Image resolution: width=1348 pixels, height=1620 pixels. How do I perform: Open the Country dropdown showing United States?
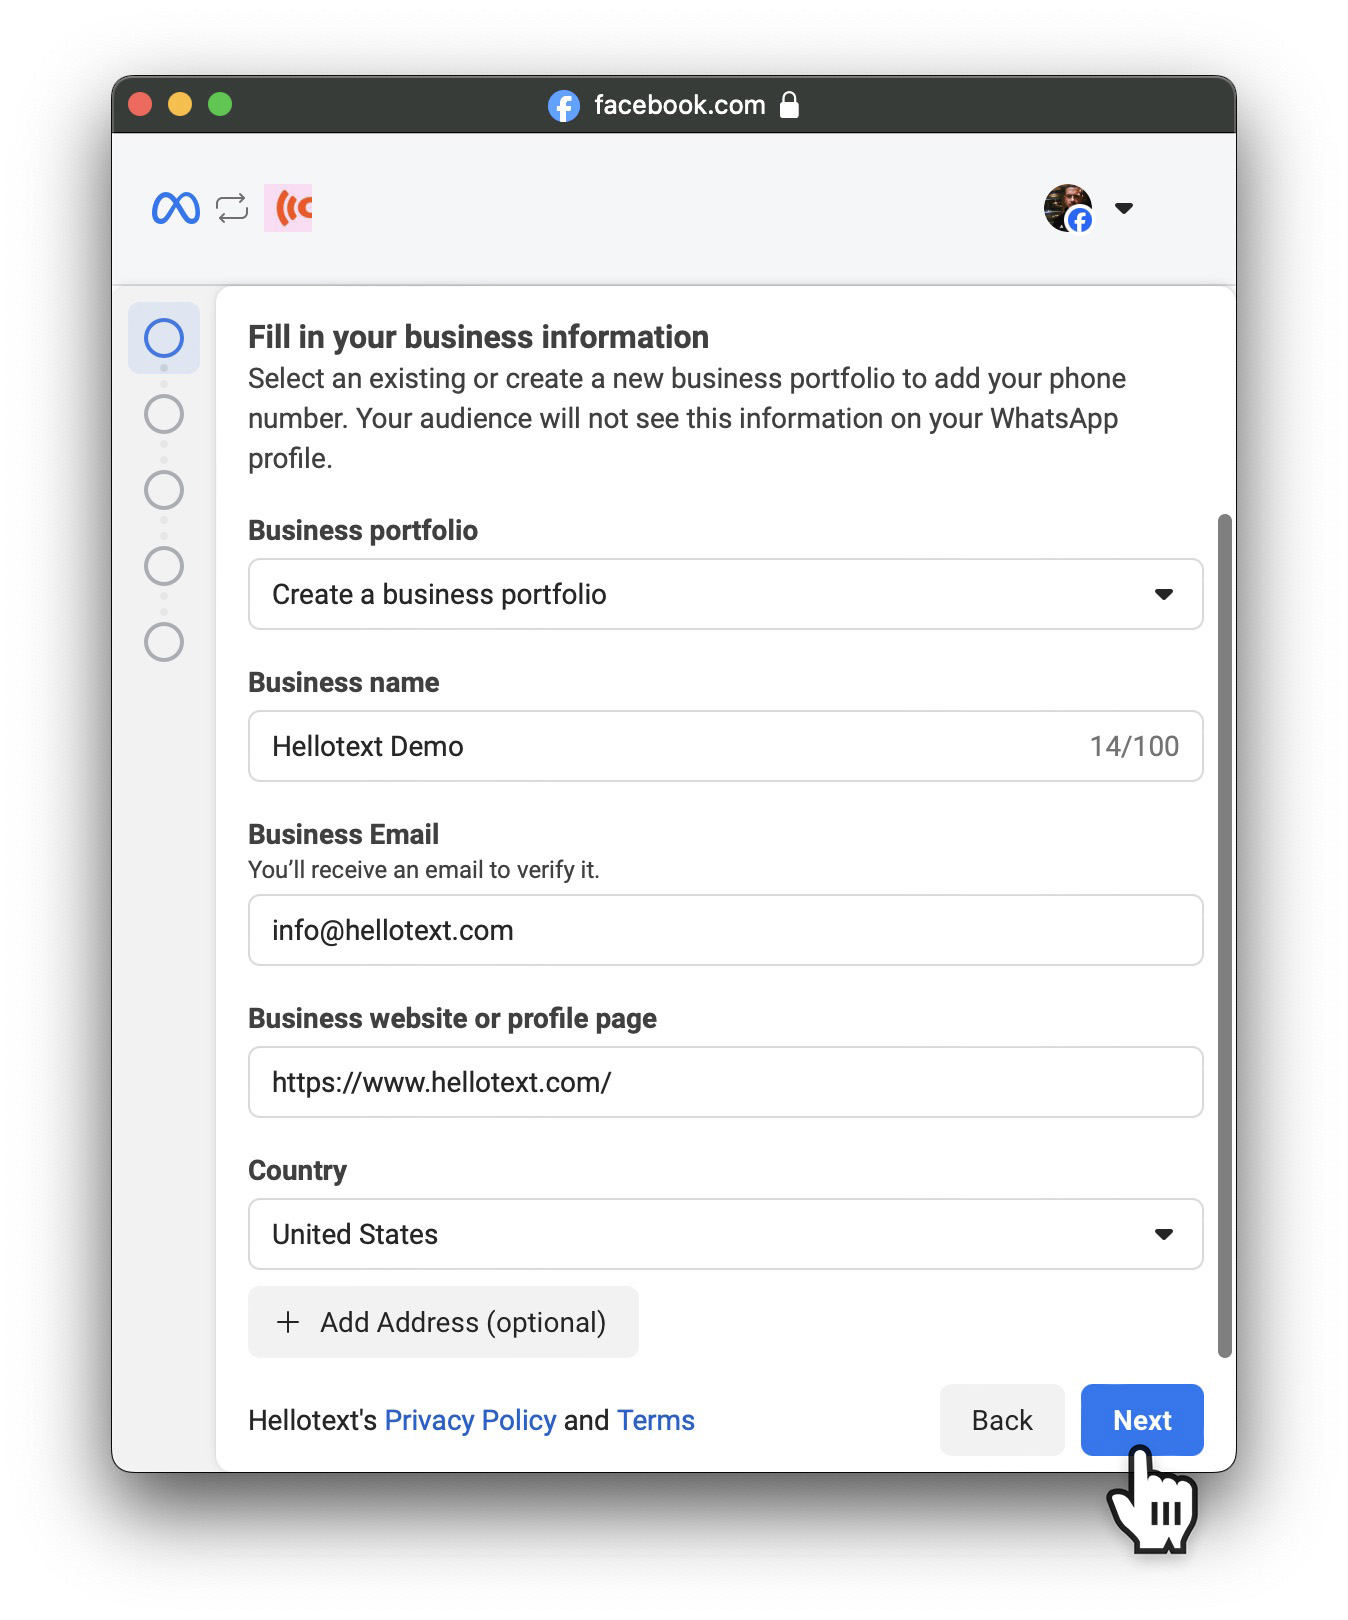tap(725, 1234)
